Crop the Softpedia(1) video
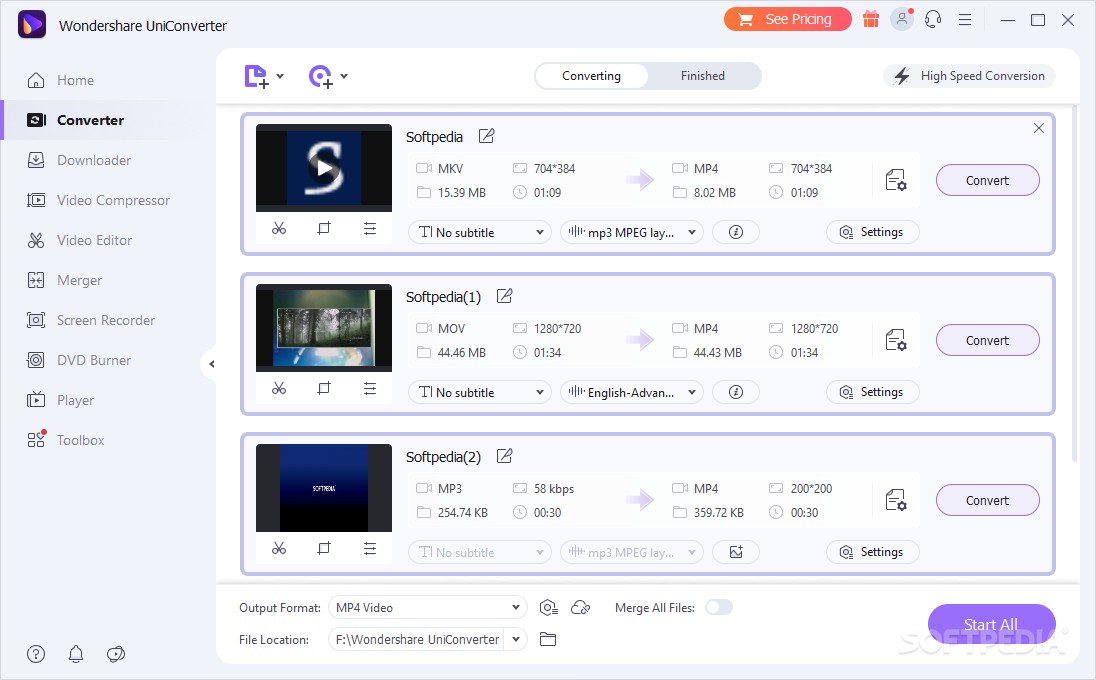This screenshot has width=1096, height=680. tap(324, 389)
